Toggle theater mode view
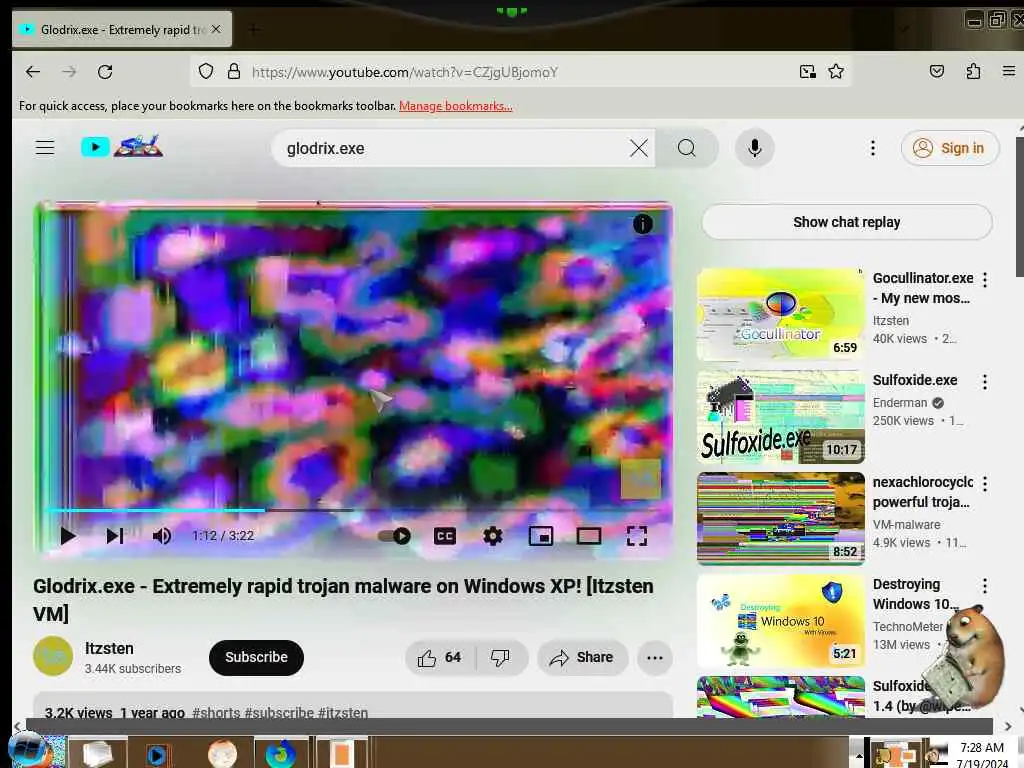This screenshot has width=1024, height=768. click(588, 536)
